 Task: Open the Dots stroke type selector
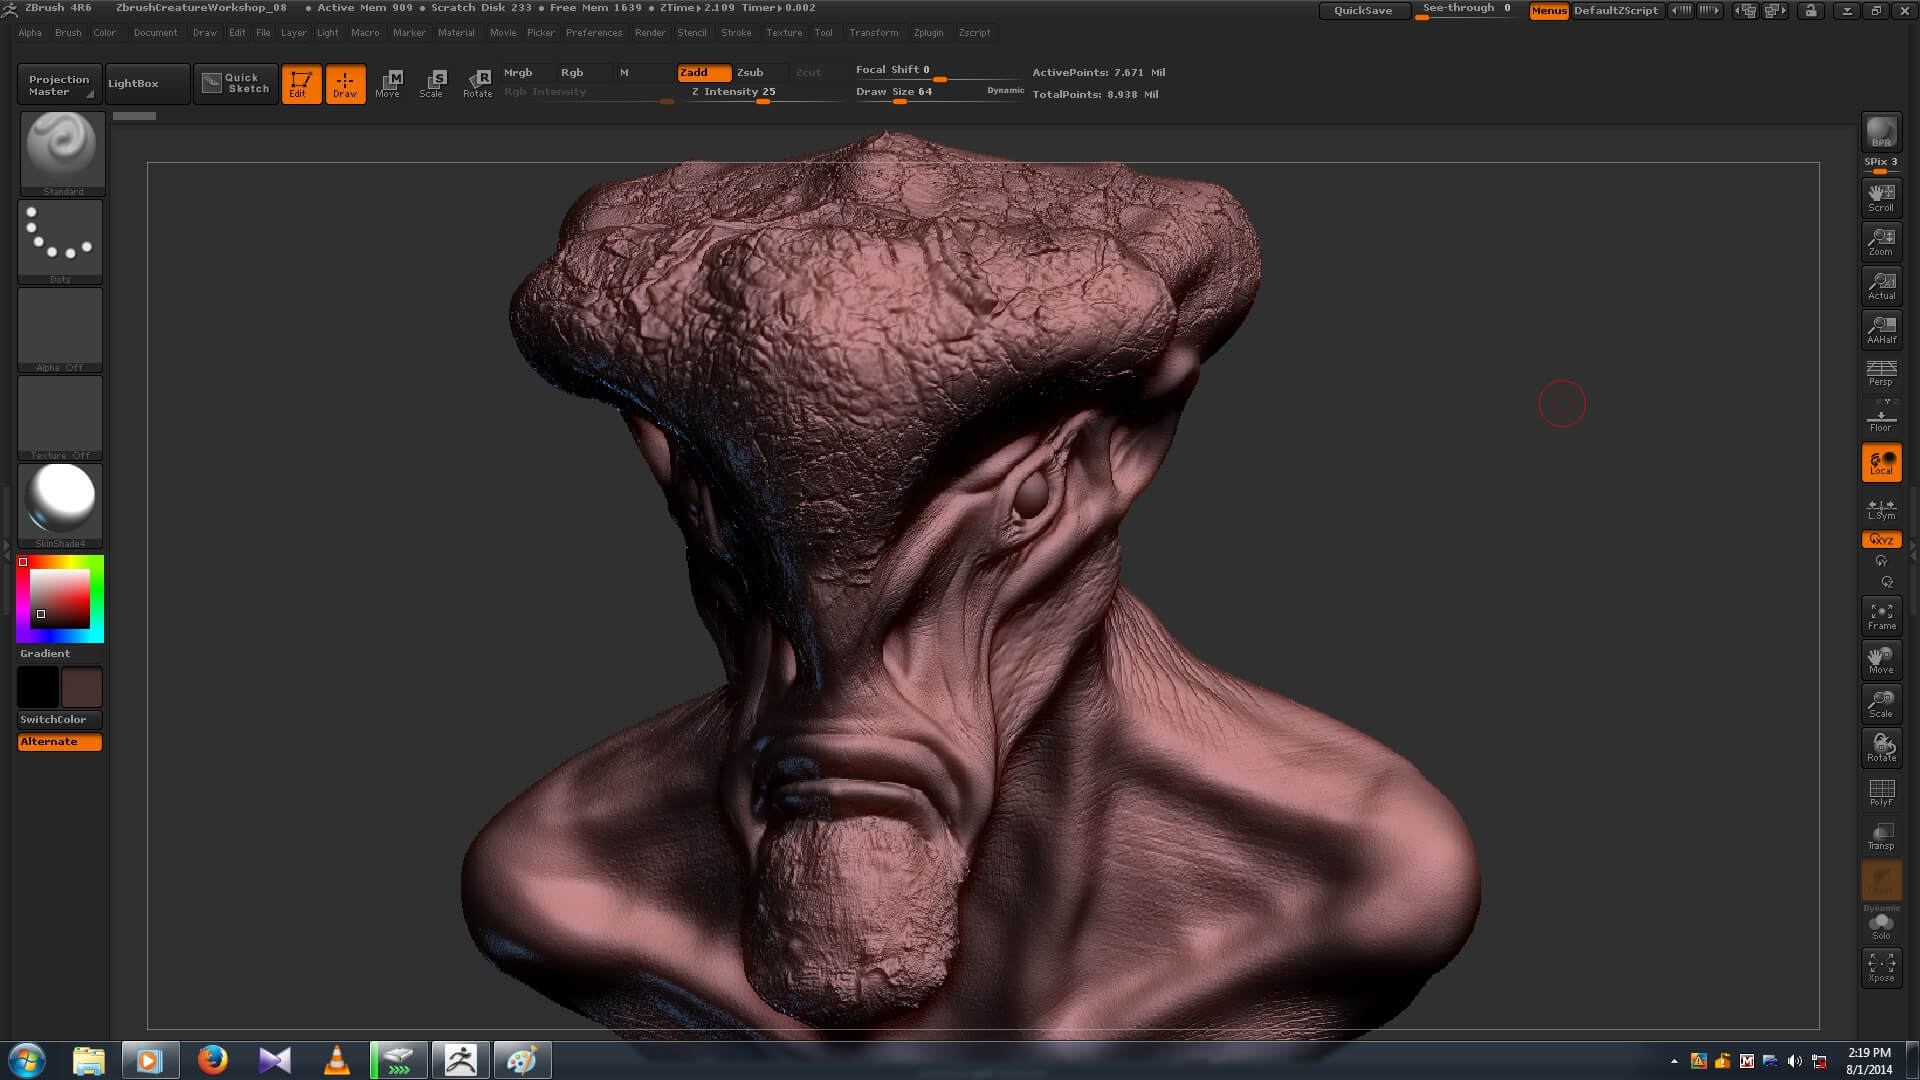click(60, 241)
